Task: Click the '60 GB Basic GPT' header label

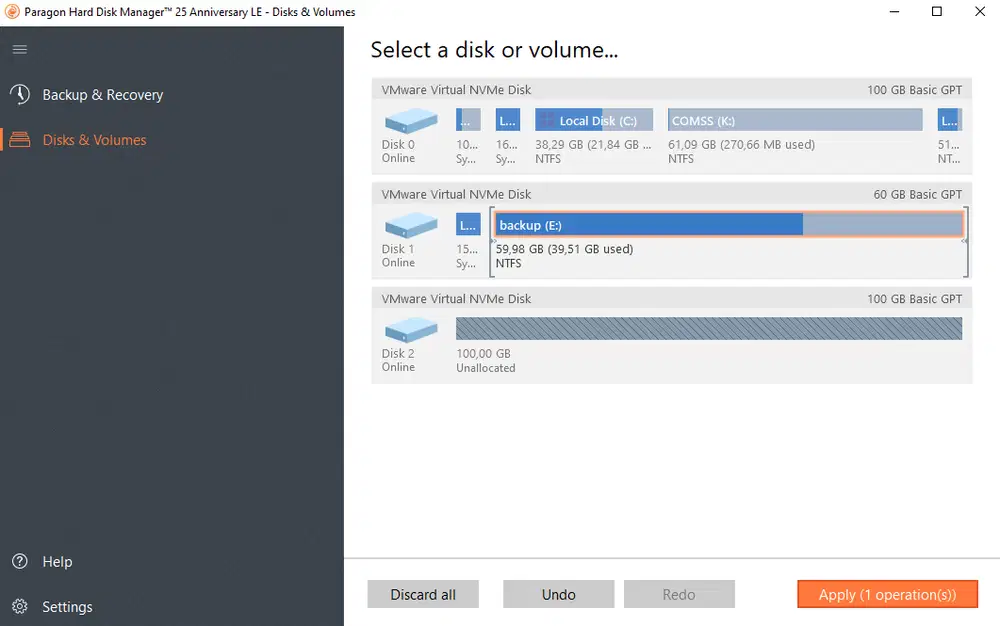Action: 918,194
